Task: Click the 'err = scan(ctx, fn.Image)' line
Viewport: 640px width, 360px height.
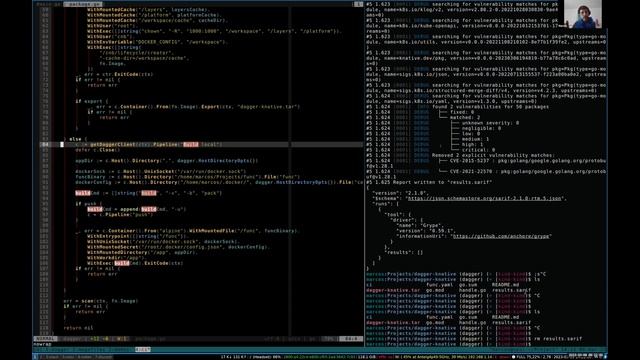Action: coord(101,301)
